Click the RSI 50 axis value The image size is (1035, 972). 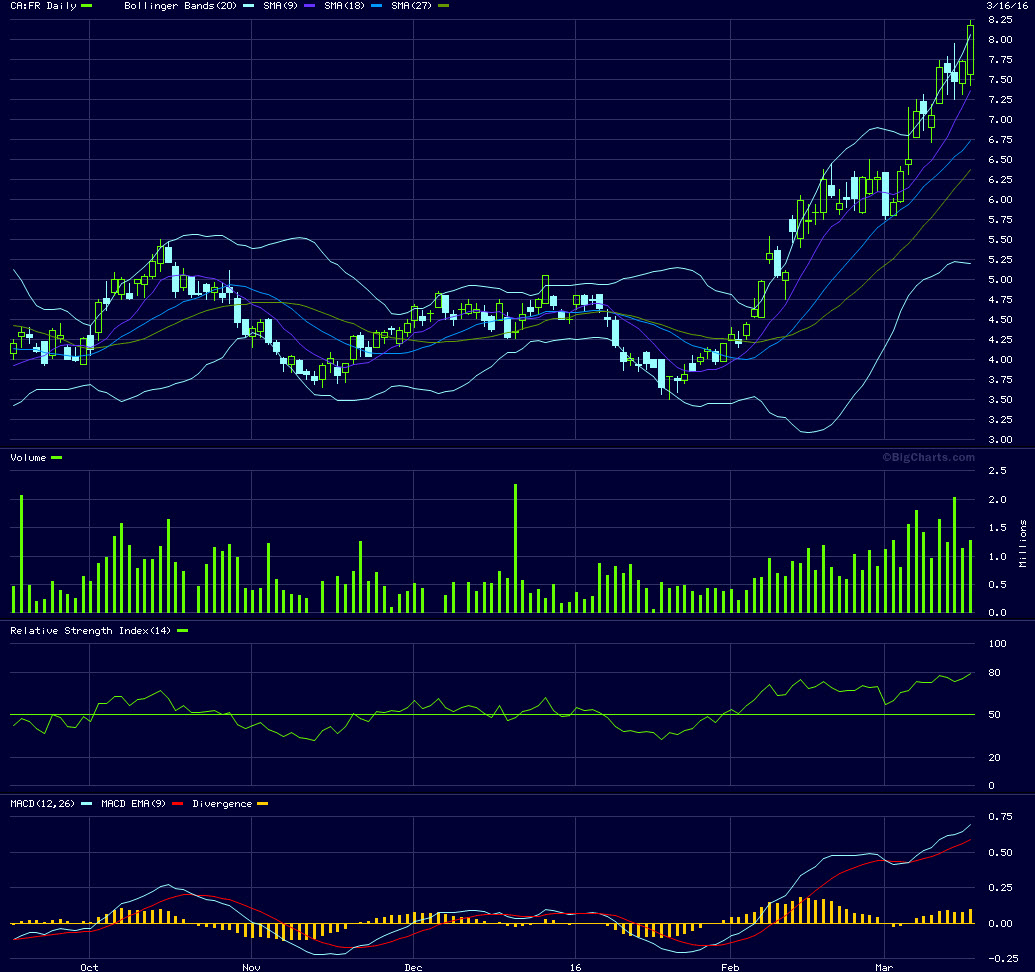pos(994,715)
